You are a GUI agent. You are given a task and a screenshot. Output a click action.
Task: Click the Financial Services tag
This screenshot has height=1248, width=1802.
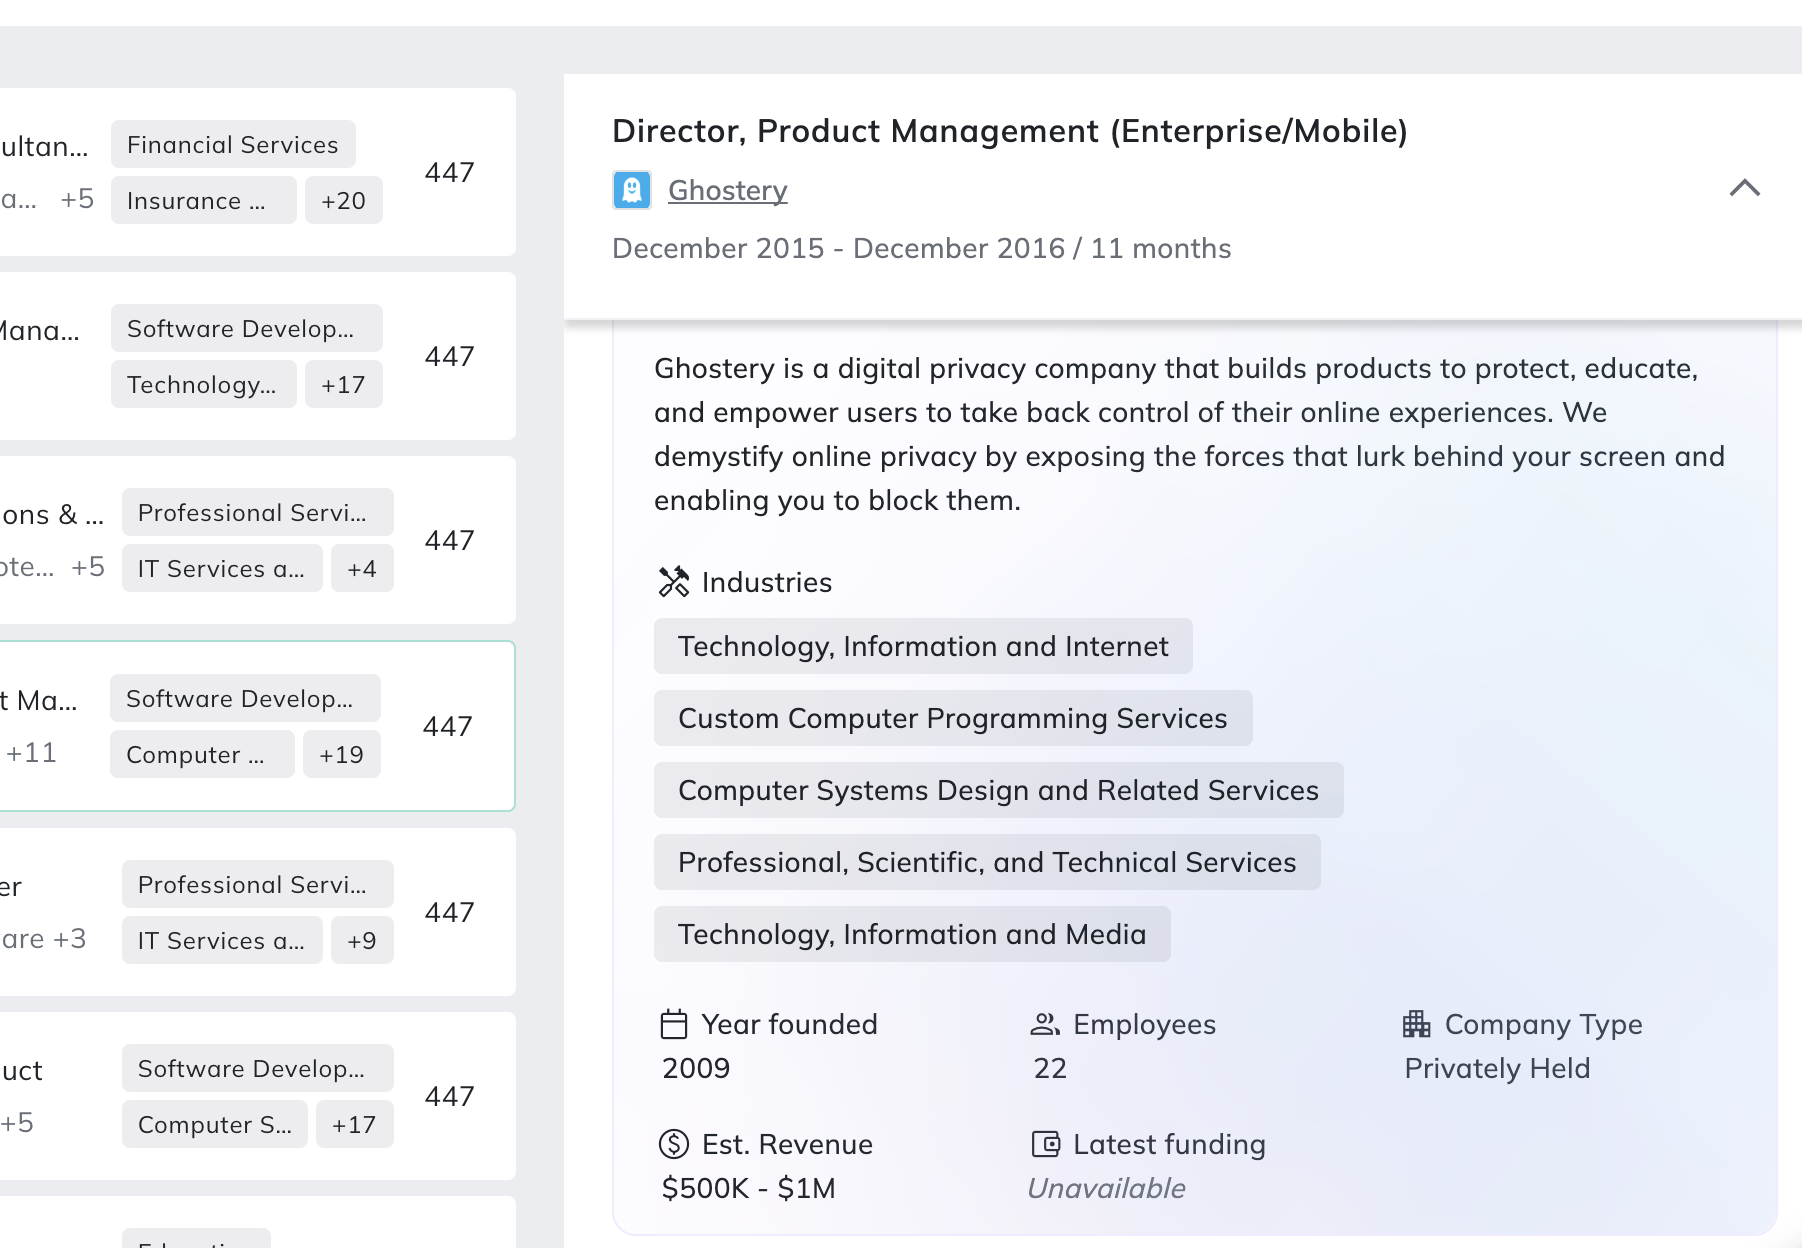click(233, 144)
